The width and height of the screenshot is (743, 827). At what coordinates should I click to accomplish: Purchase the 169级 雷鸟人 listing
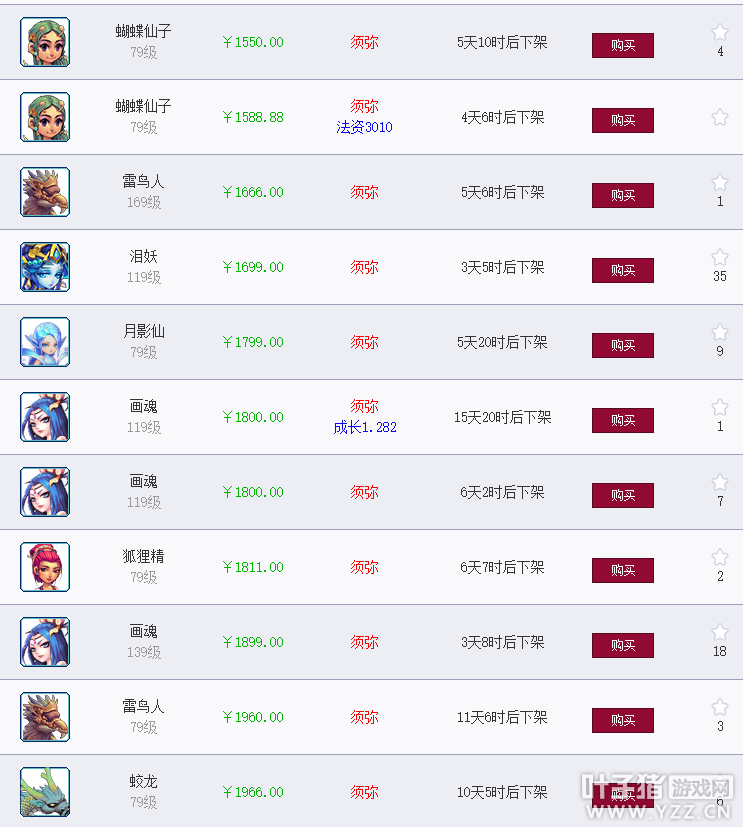coord(623,196)
